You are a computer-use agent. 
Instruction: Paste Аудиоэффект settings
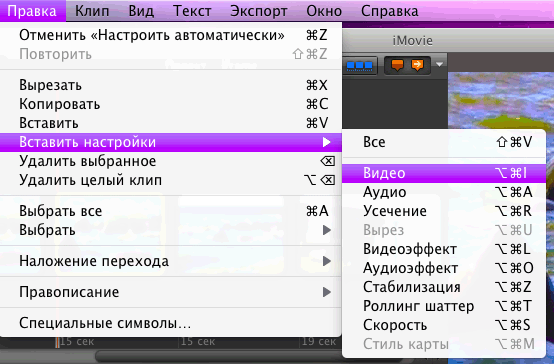pyautogui.click(x=444, y=268)
